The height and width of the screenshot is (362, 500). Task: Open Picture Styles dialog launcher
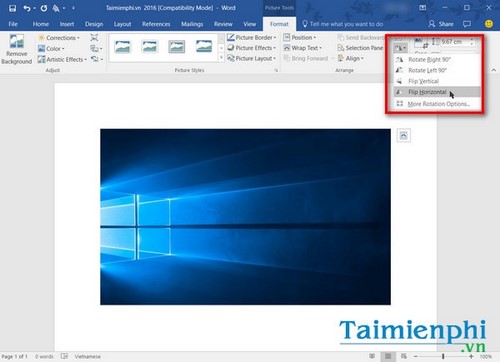pyautogui.click(x=276, y=70)
